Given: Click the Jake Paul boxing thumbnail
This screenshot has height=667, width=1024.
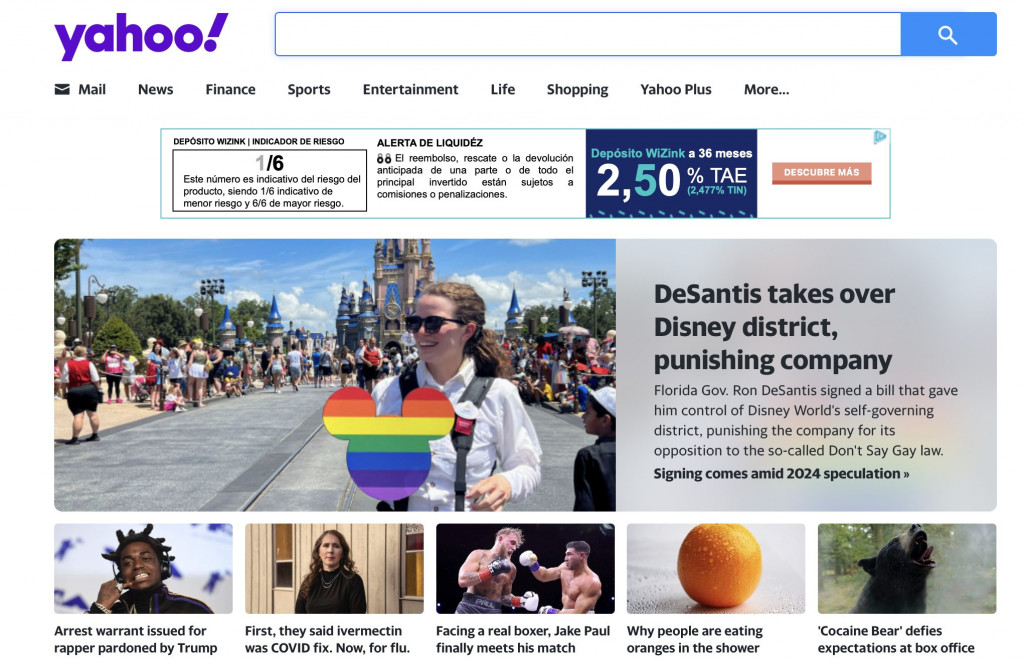Looking at the screenshot, I should (x=524, y=567).
